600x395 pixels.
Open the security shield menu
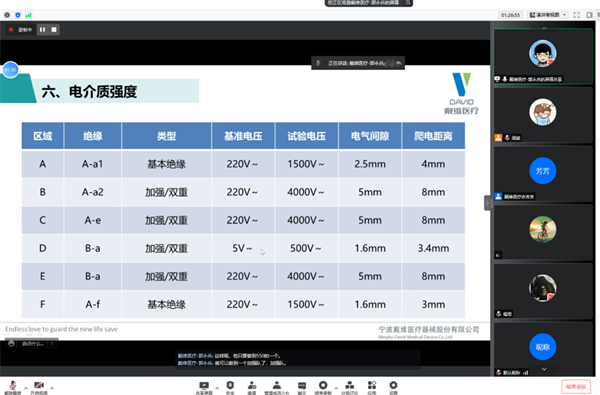click(230, 387)
